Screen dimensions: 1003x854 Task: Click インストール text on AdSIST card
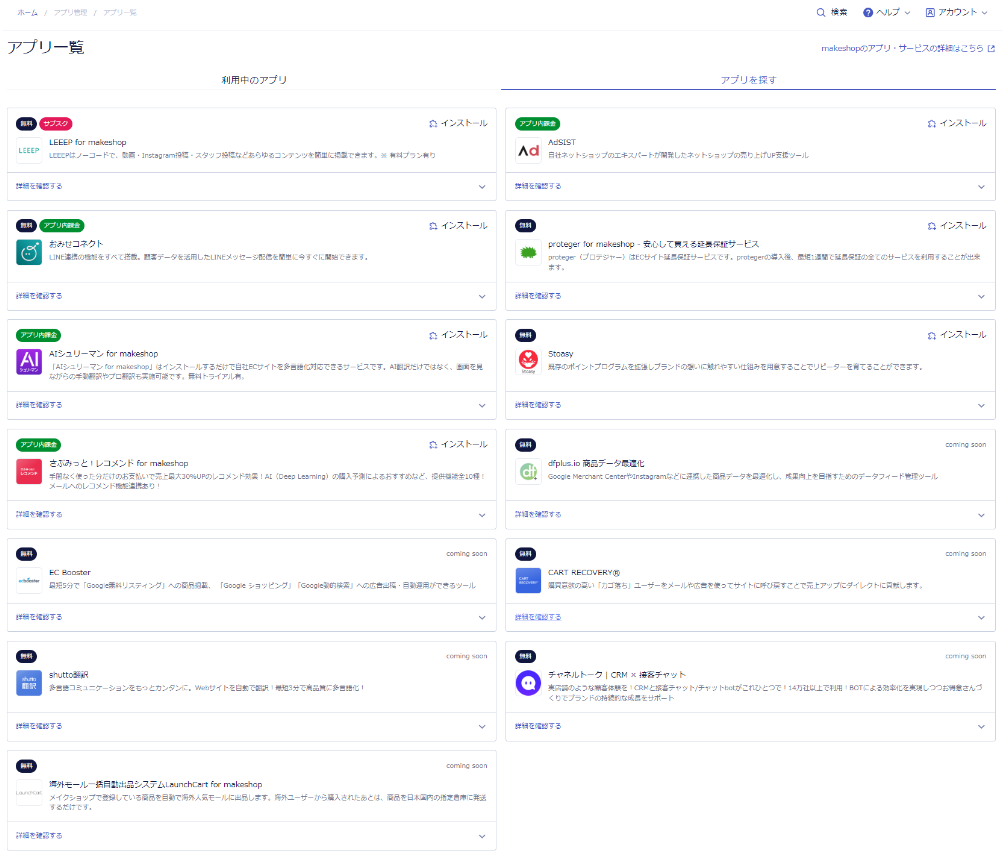[x=963, y=123]
